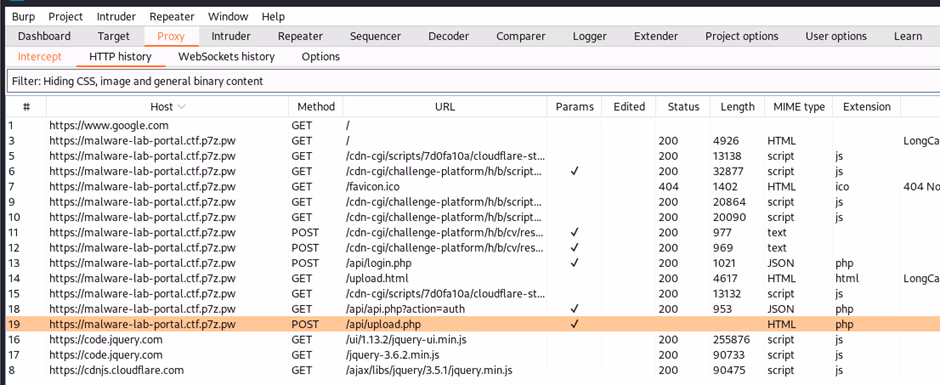Select POST request 11 with length 977

click(472, 233)
